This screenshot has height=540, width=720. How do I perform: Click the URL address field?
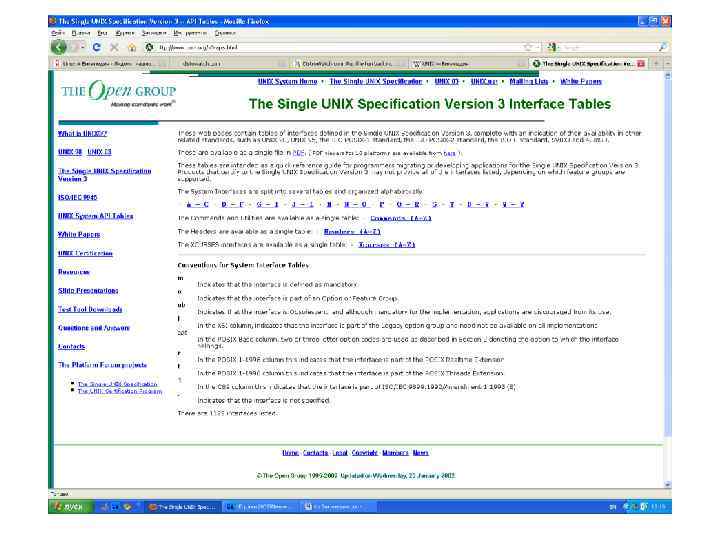pyautogui.click(x=340, y=47)
